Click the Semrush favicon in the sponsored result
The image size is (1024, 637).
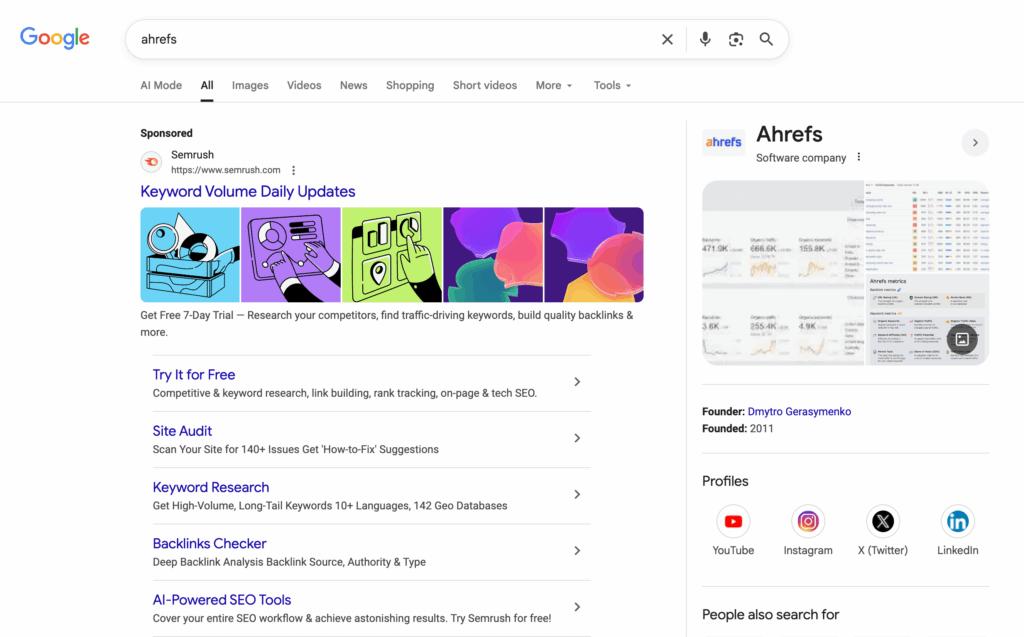tap(151, 162)
